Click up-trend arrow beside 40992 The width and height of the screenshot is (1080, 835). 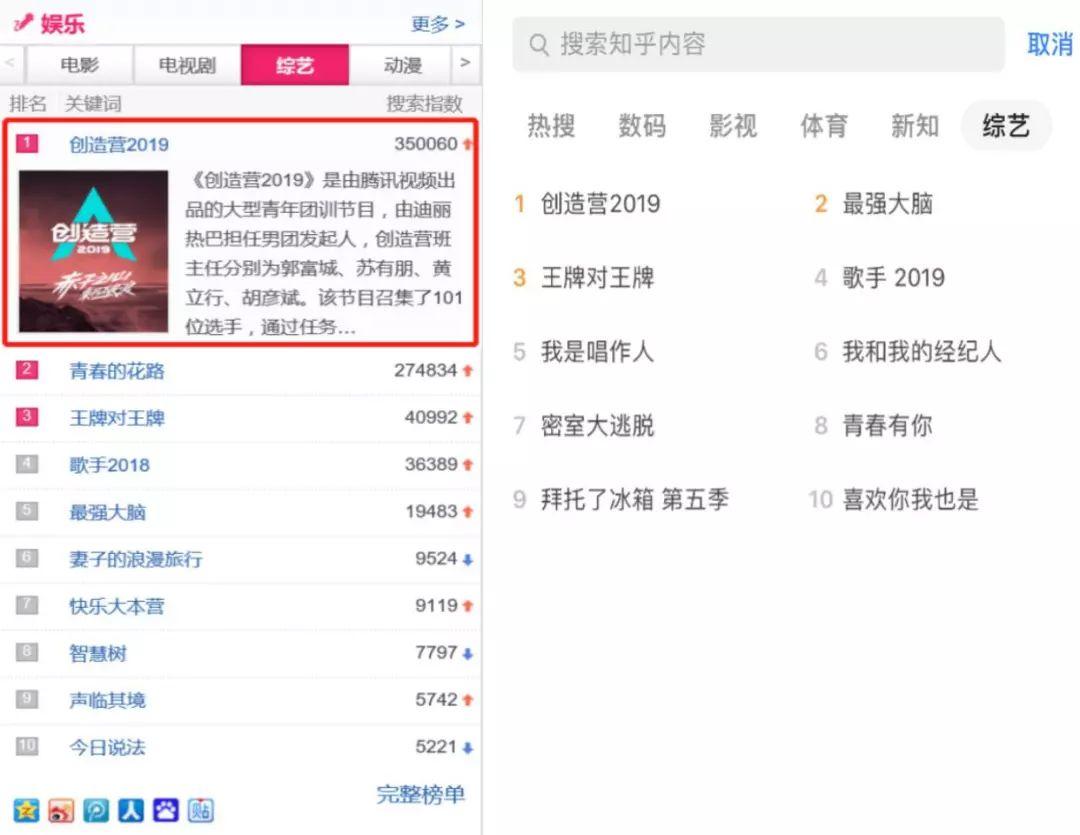[x=468, y=418]
